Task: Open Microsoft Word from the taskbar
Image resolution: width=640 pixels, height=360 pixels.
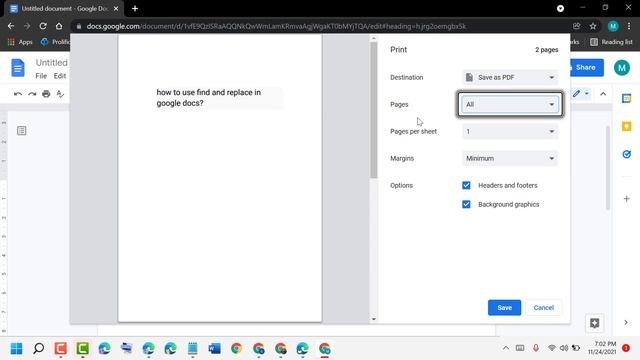Action: (x=214, y=349)
